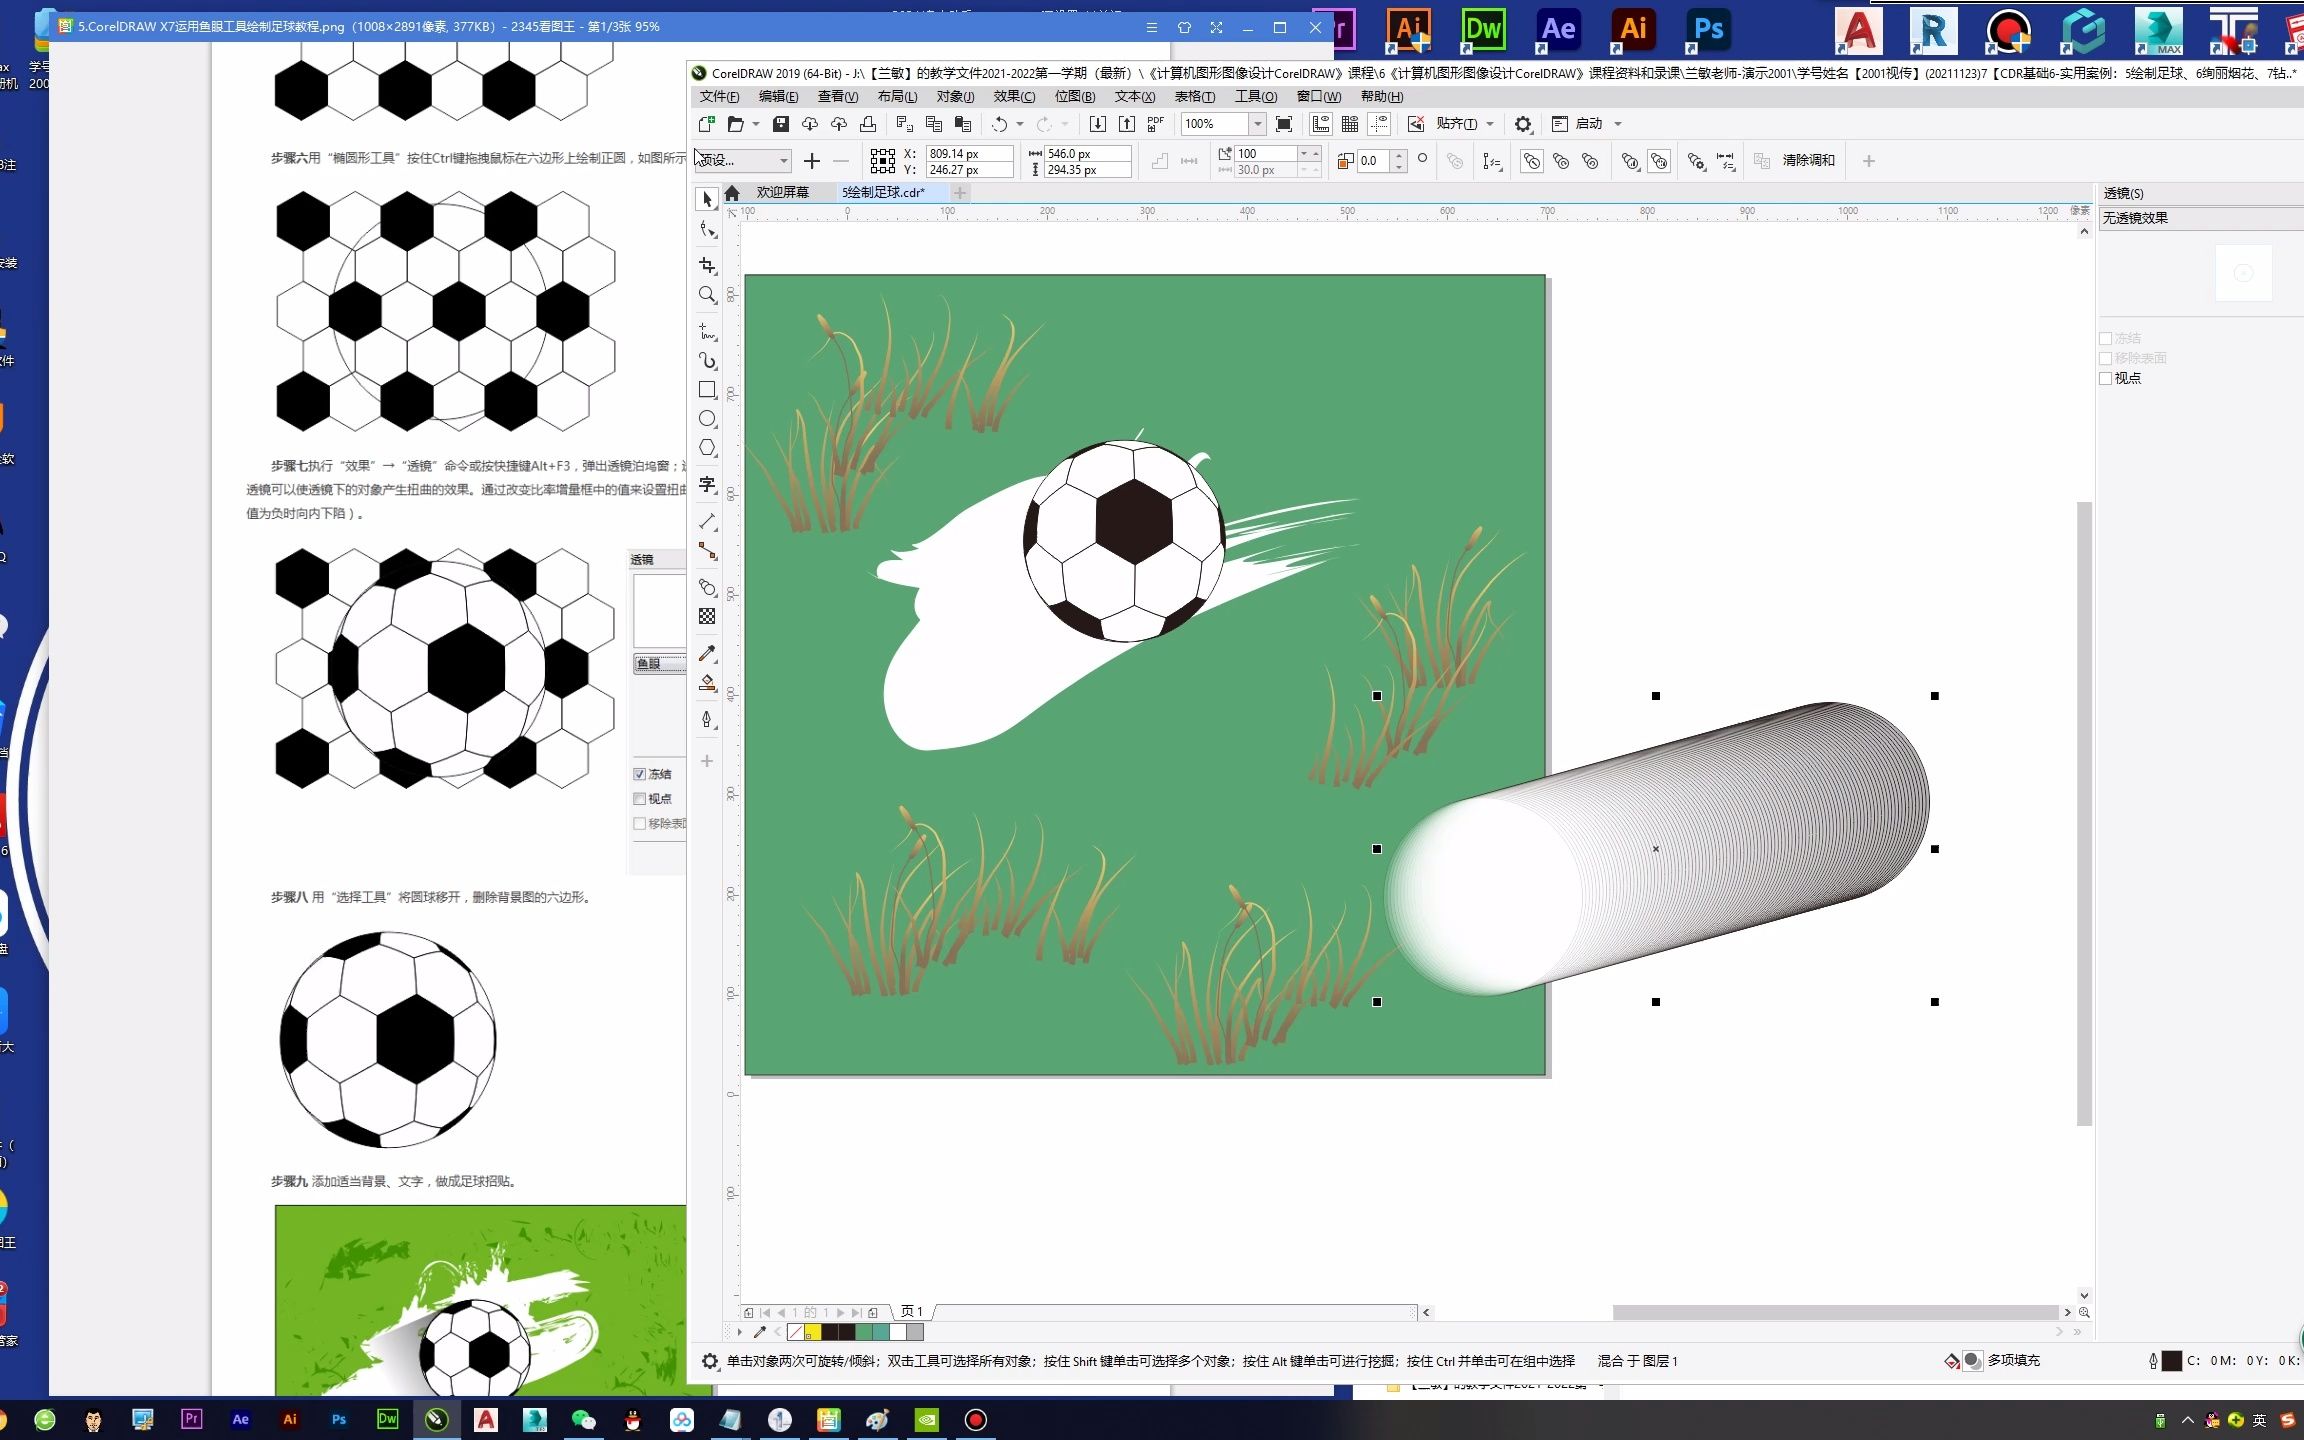The image size is (2304, 1440).
Task: Click the Save disk icon
Action: pos(781,124)
